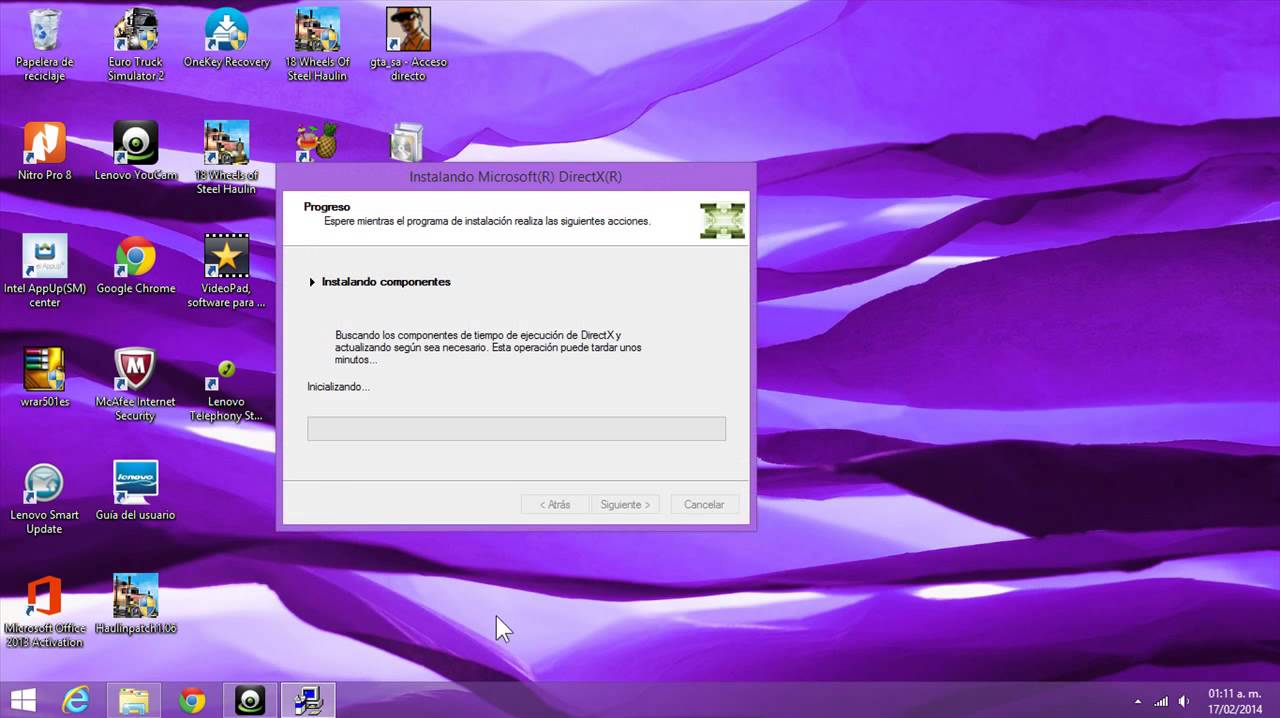Click the disabled < Atrás button

tap(555, 504)
